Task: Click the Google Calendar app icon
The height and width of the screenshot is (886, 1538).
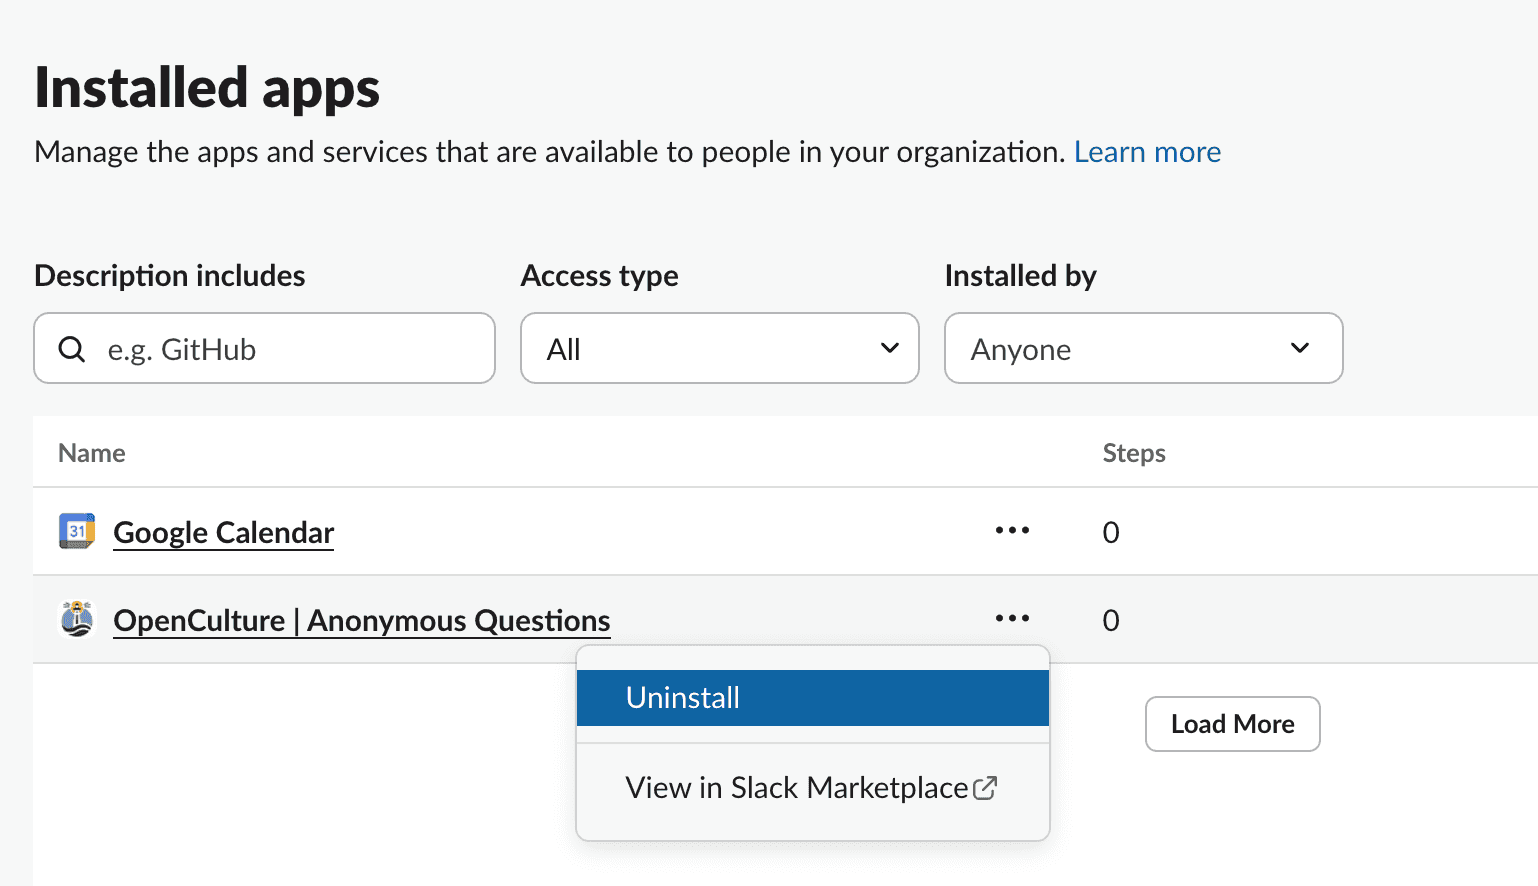Action: (76, 531)
